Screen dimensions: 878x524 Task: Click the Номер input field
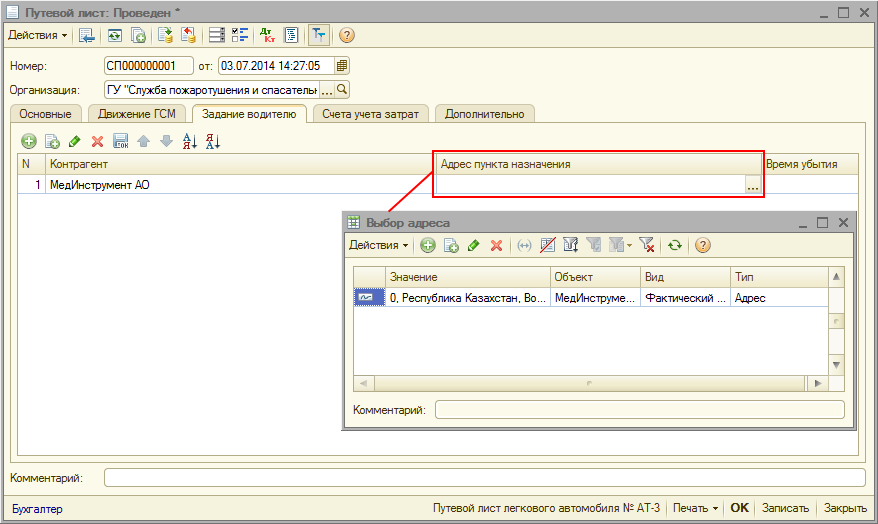[x=148, y=66]
